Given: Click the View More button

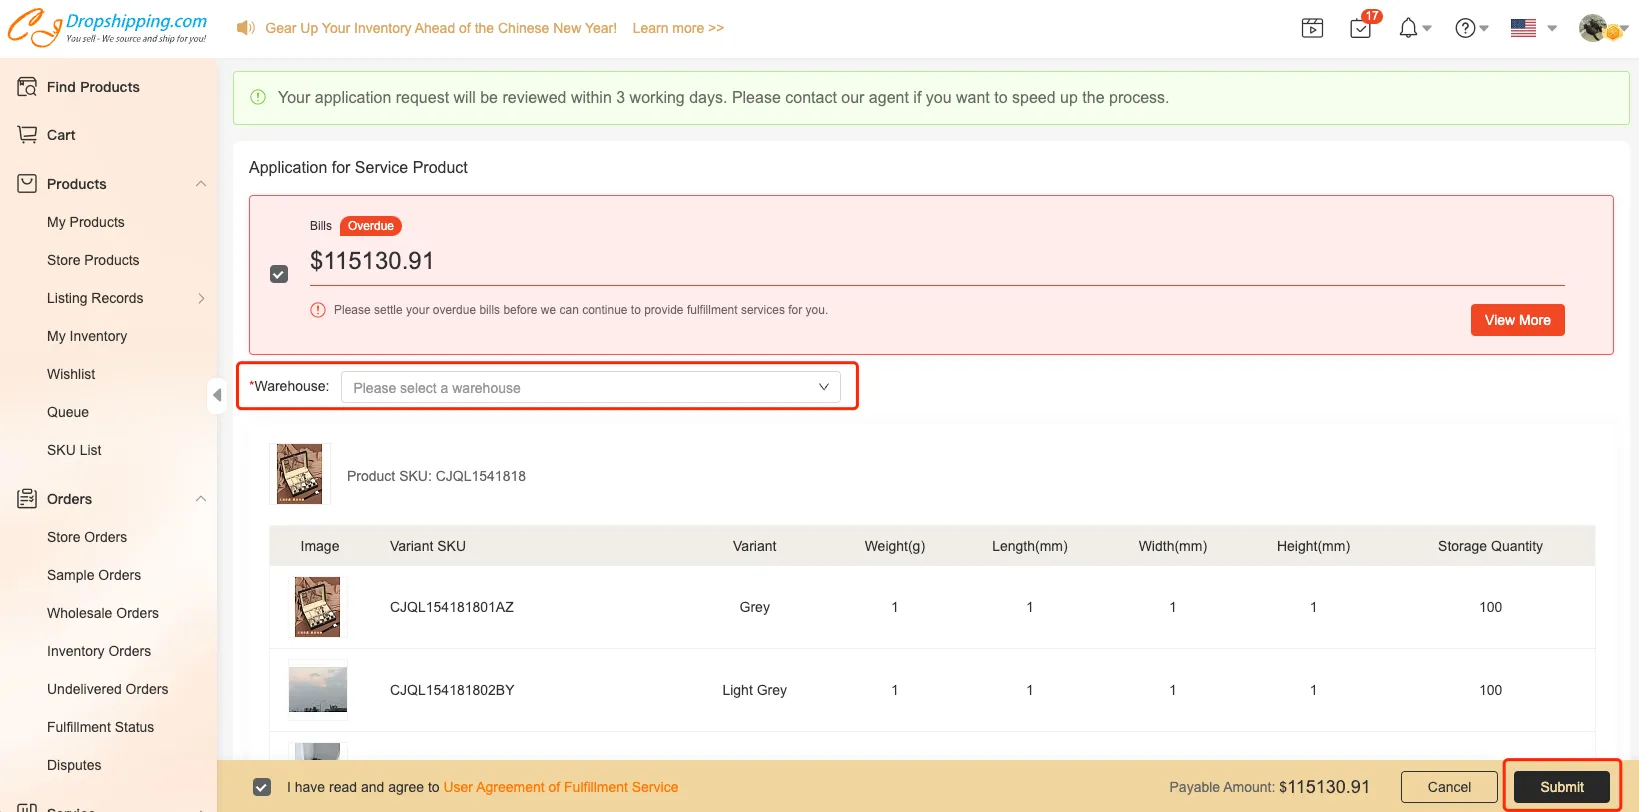Looking at the screenshot, I should pyautogui.click(x=1517, y=320).
